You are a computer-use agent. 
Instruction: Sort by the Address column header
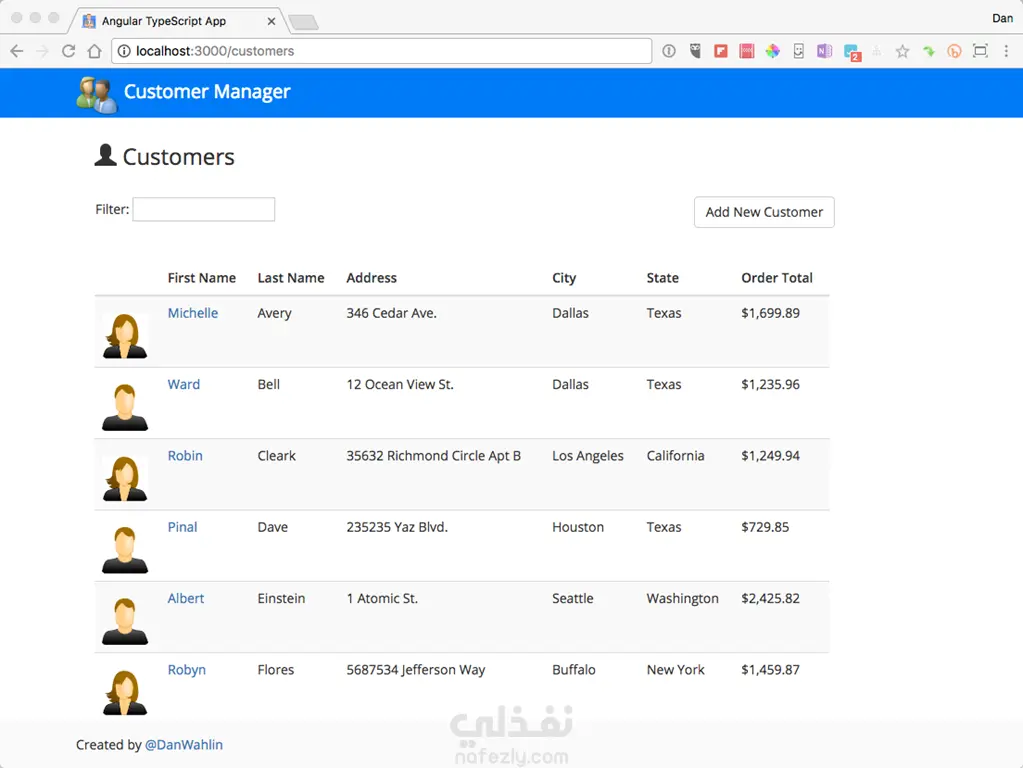[x=371, y=278]
